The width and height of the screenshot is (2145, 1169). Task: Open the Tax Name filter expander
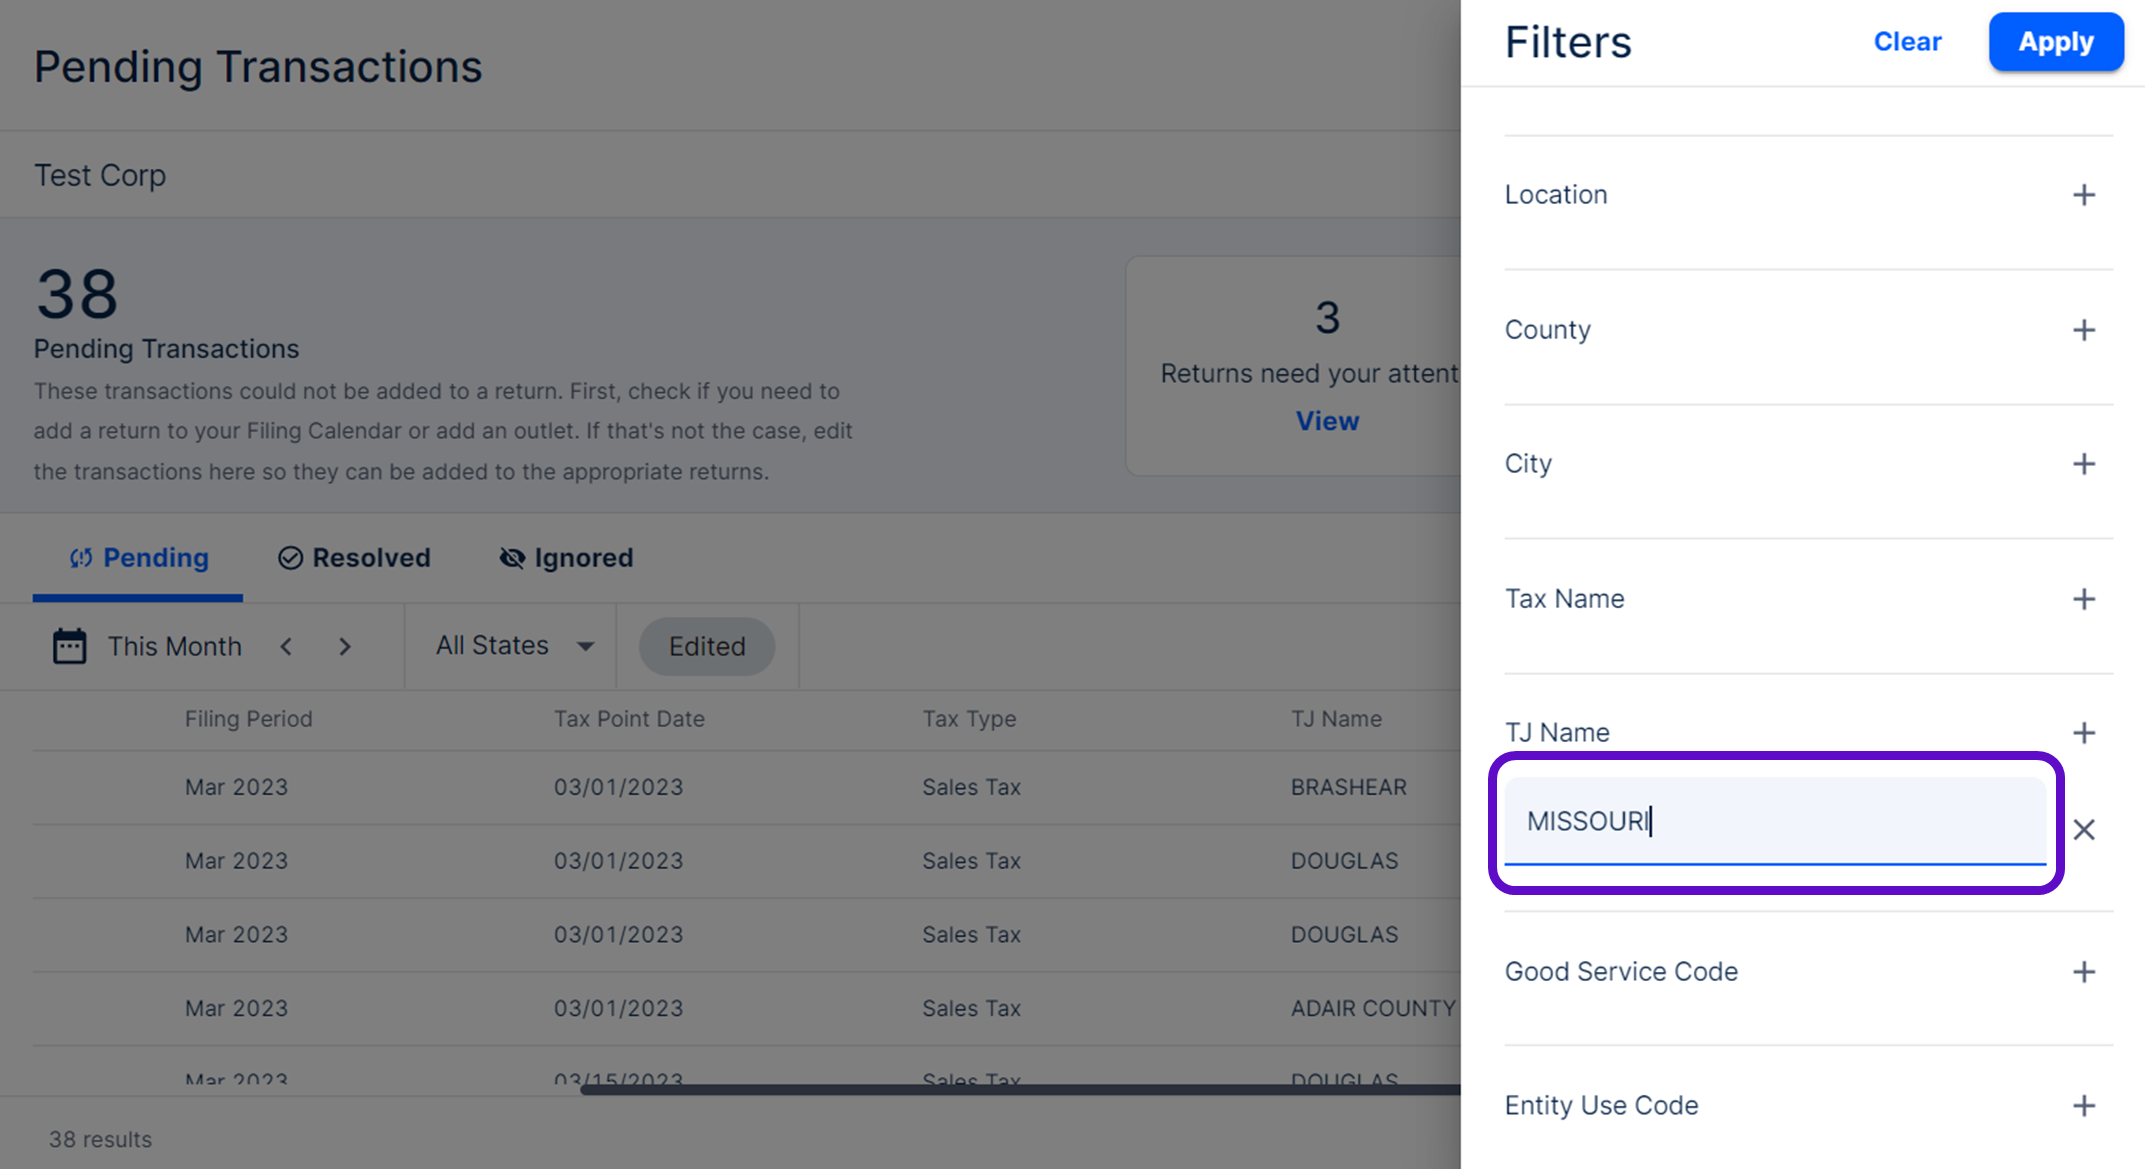point(2083,599)
